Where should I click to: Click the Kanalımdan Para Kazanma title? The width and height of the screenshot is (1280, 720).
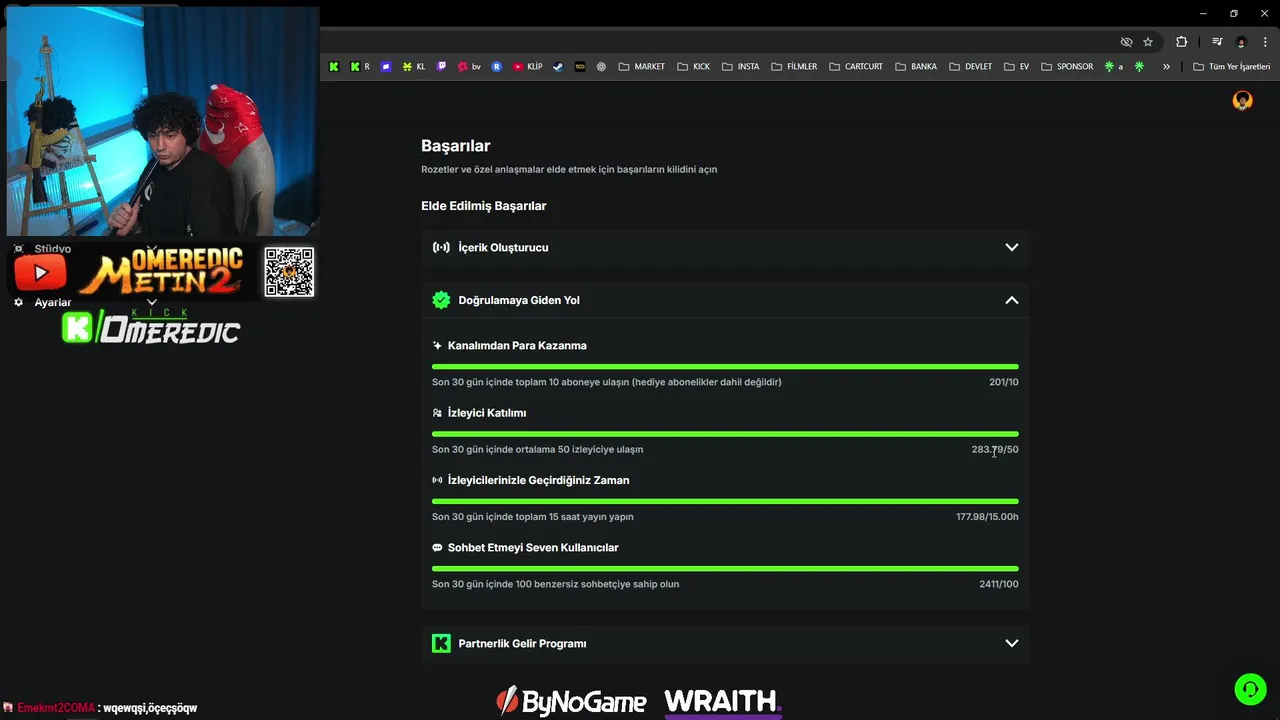coord(517,346)
